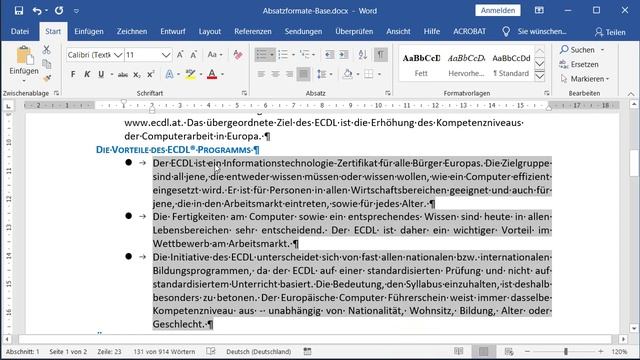Switch to the Überprüfen tab
640x360 pixels.
pos(354,31)
